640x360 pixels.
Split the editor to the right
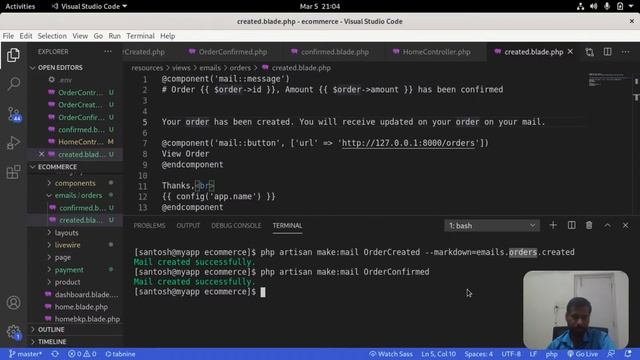point(607,52)
